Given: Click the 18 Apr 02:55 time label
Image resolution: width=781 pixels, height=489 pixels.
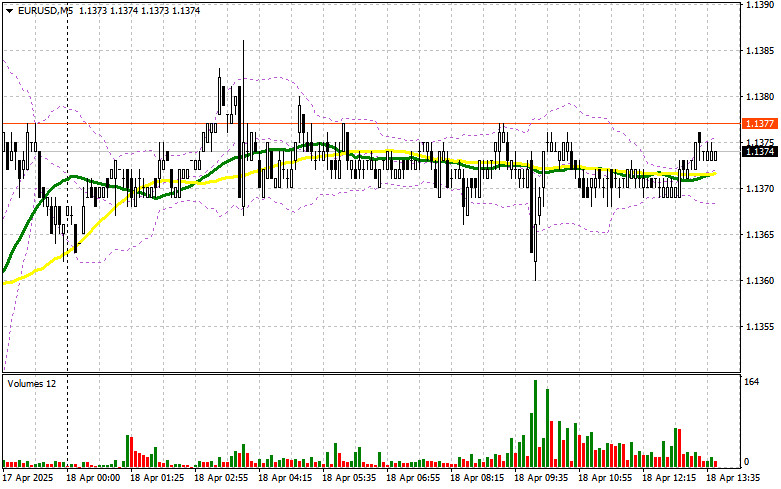Looking at the screenshot, I should (x=221, y=478).
